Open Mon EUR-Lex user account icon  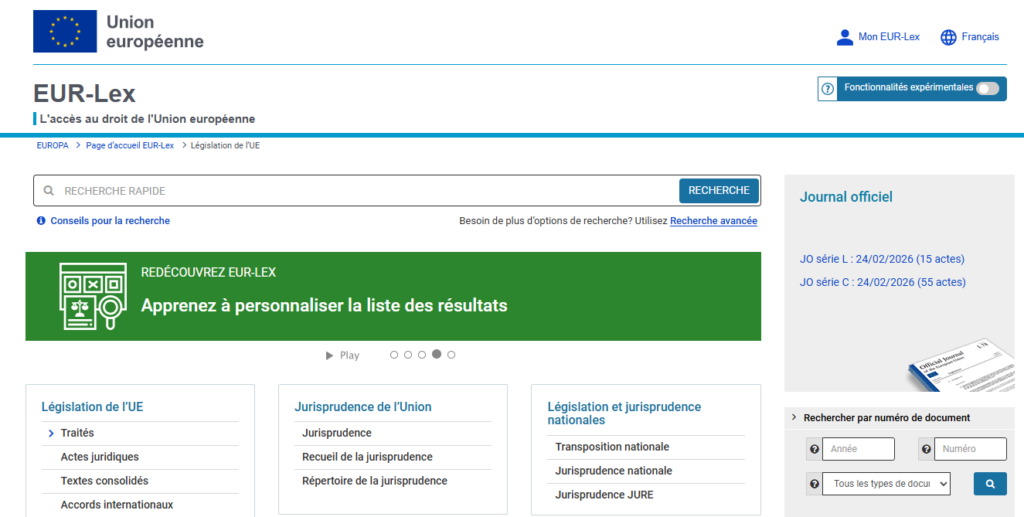[845, 37]
